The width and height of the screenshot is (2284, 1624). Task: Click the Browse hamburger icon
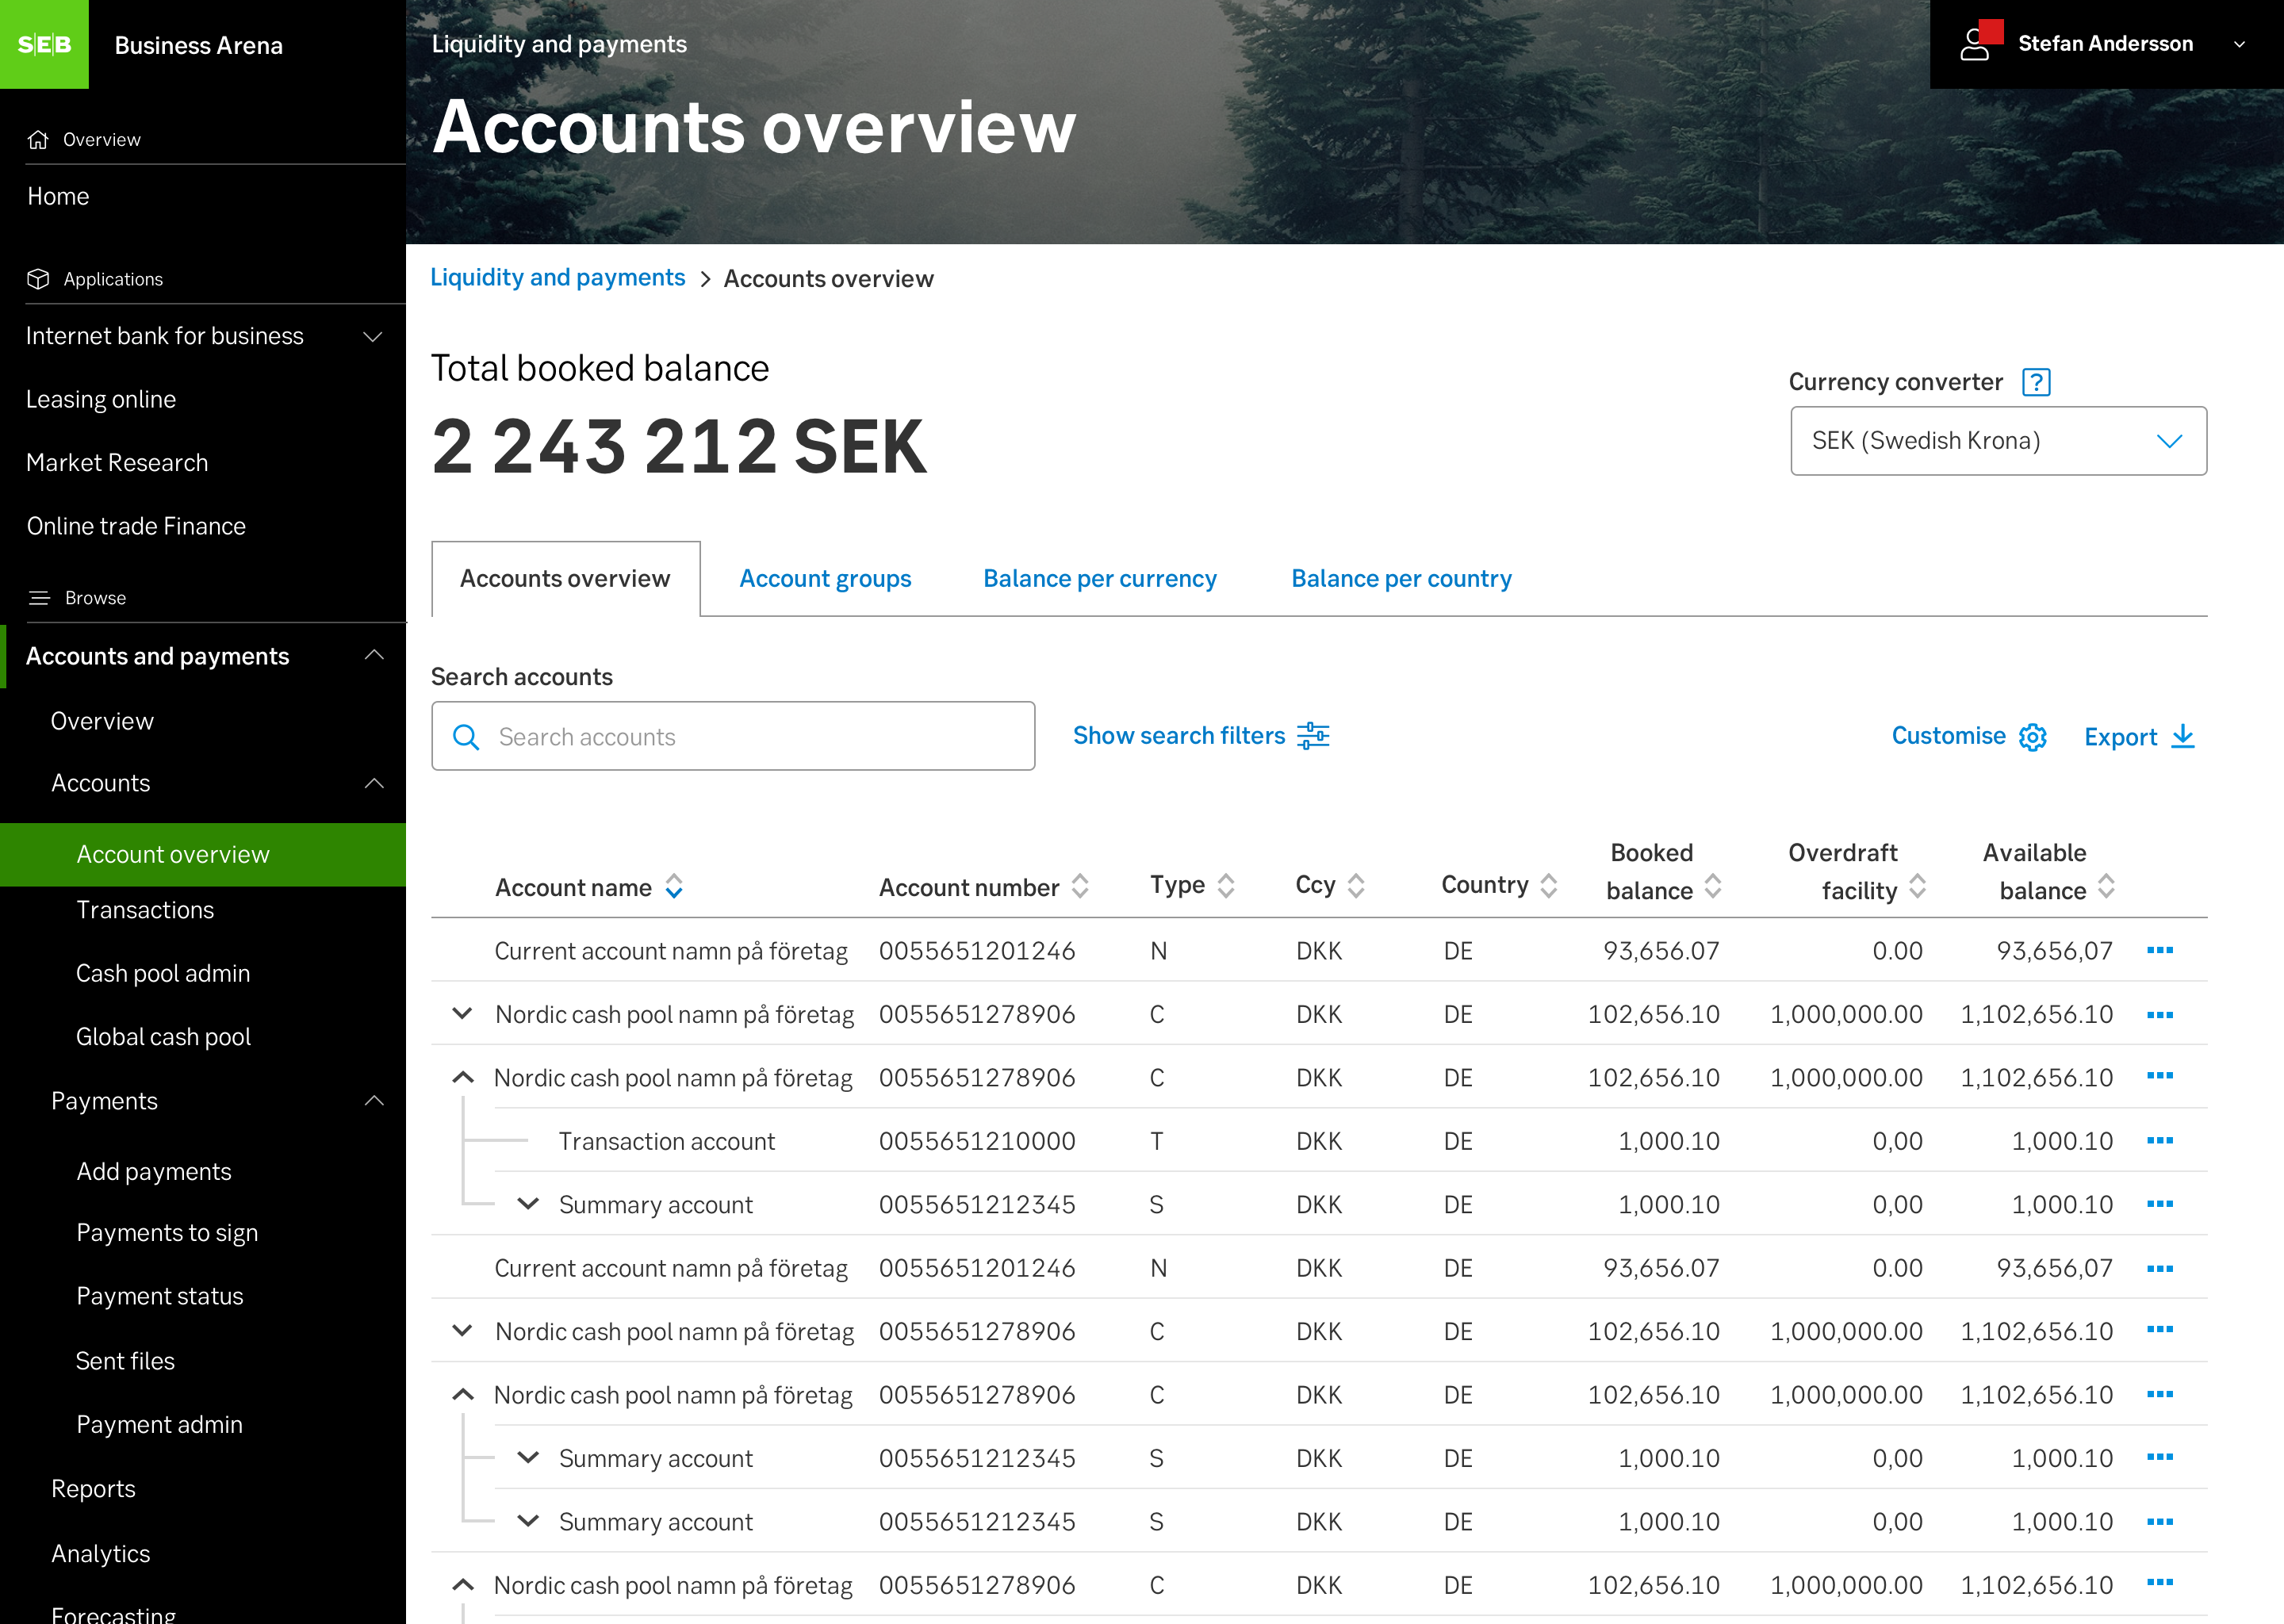tap(40, 597)
